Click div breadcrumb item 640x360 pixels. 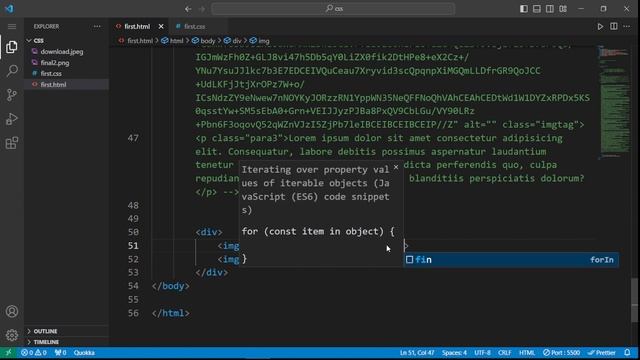[x=237, y=41]
